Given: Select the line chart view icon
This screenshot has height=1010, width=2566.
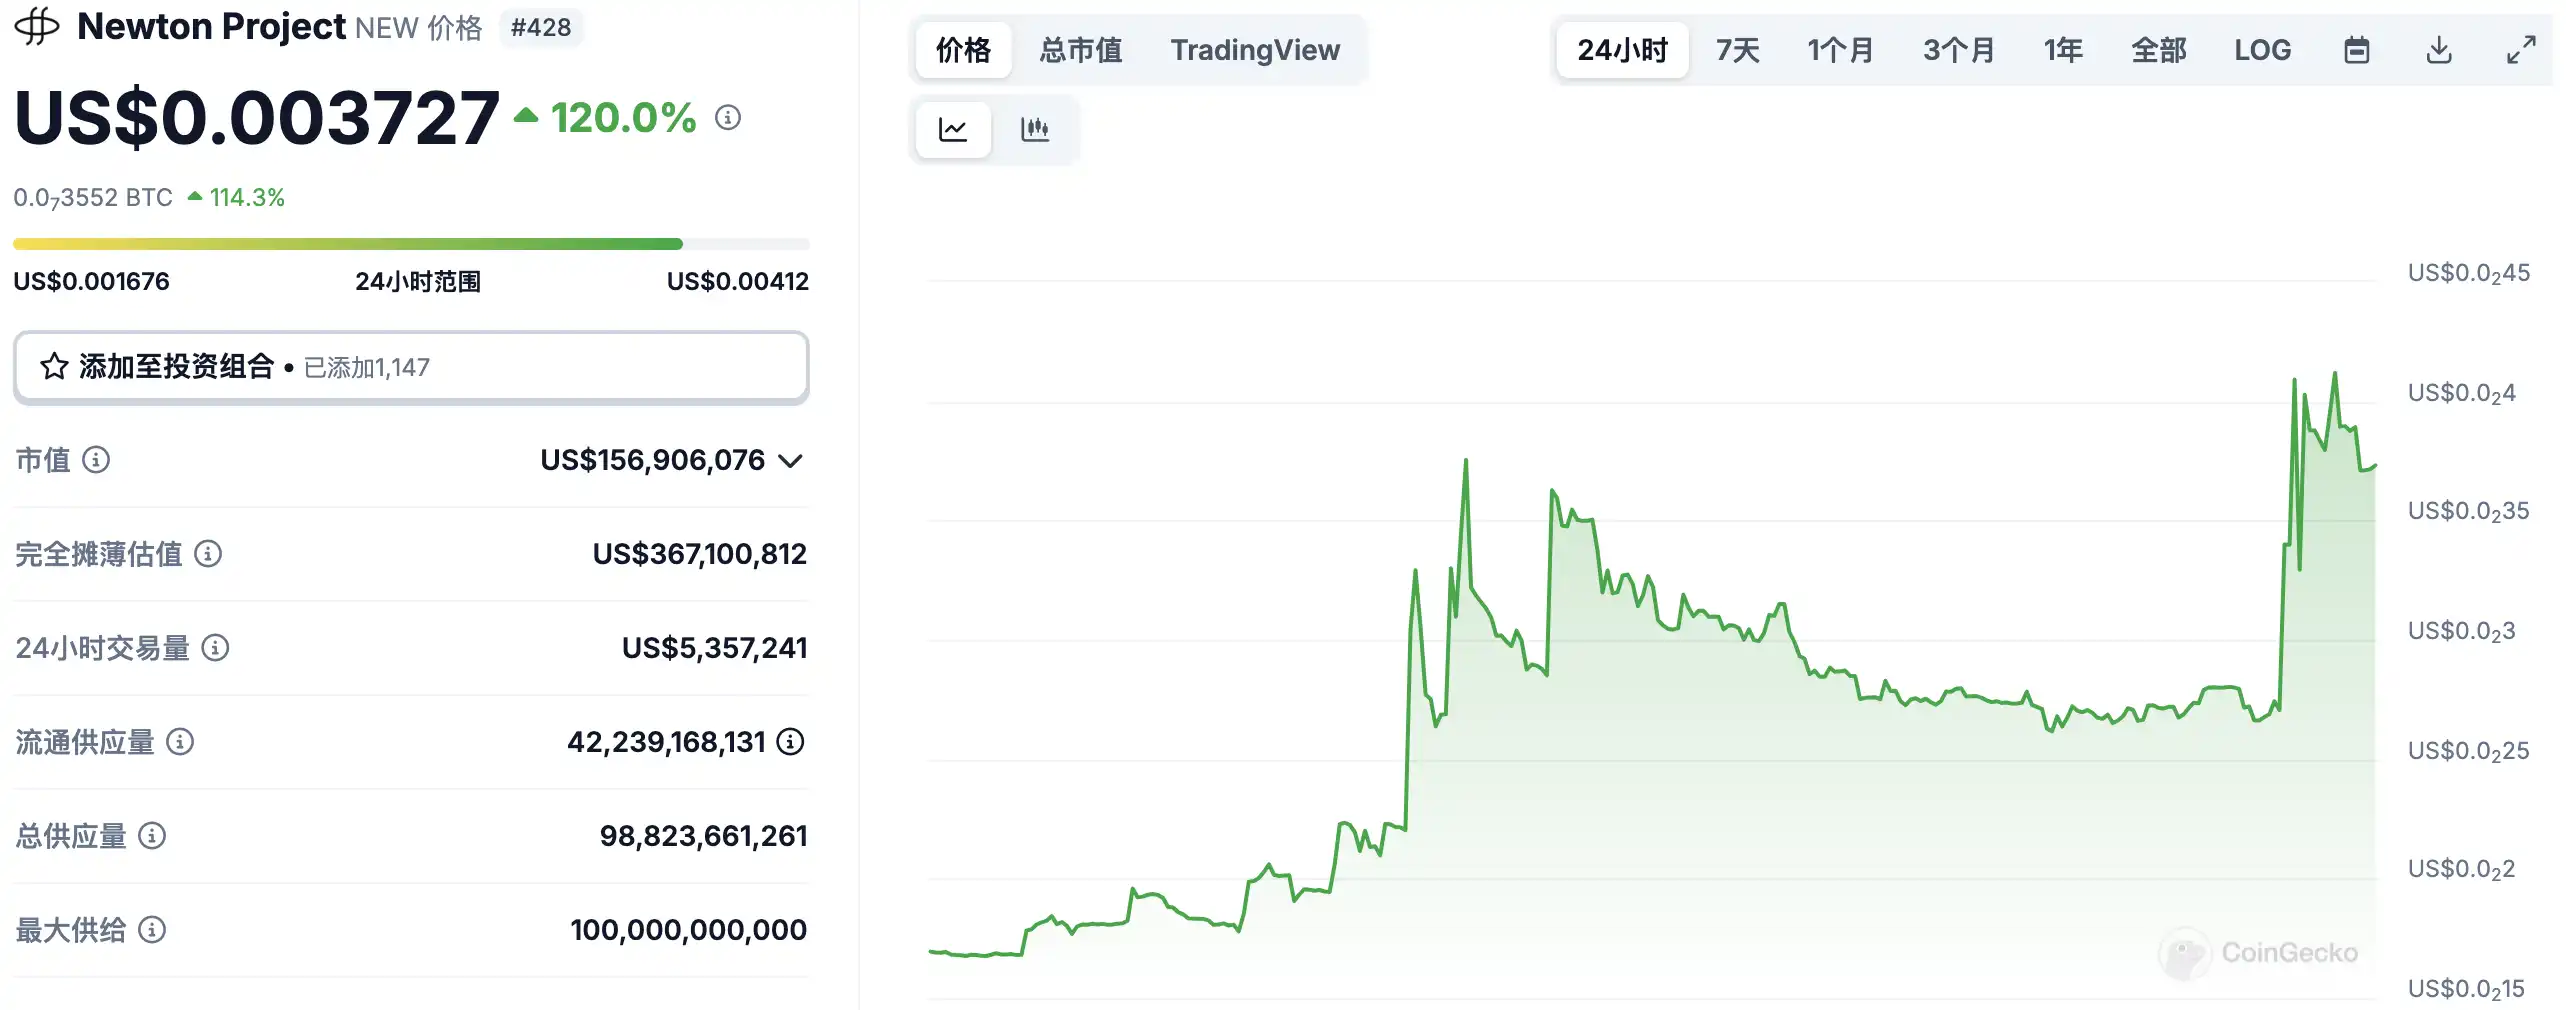Looking at the screenshot, I should [953, 129].
